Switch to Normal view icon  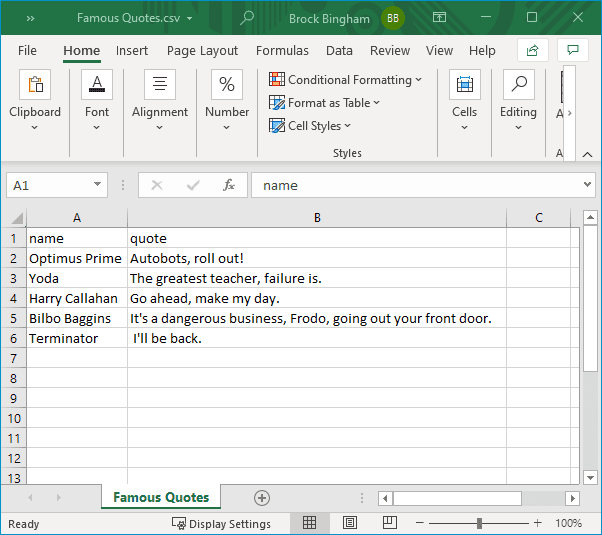pos(309,523)
